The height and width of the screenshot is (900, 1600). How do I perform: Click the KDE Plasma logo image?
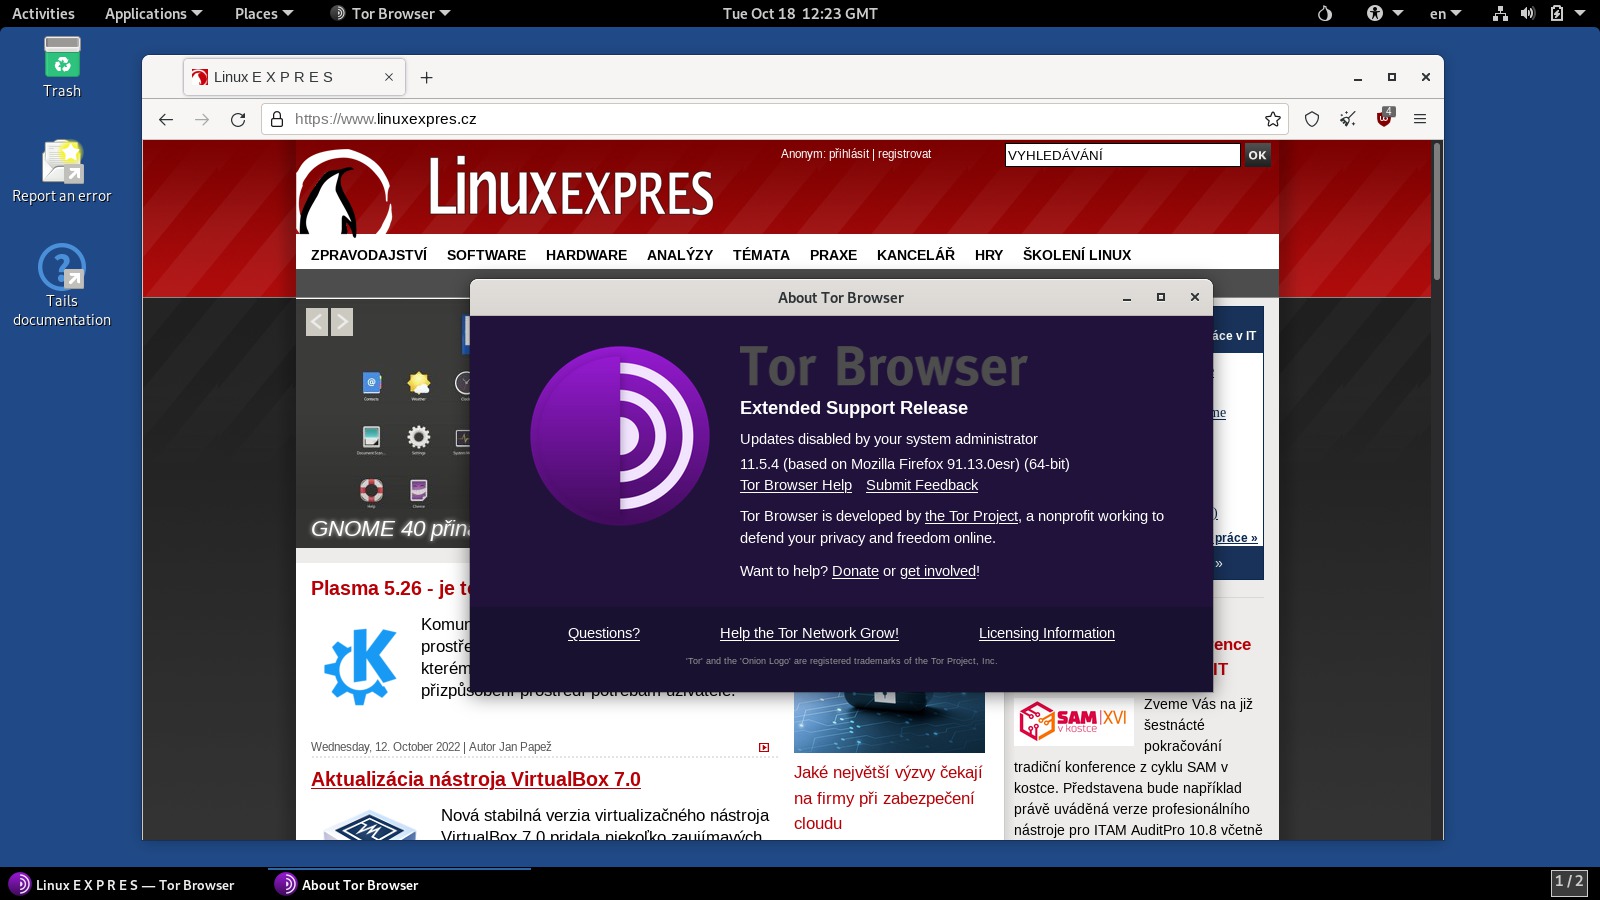click(x=360, y=666)
